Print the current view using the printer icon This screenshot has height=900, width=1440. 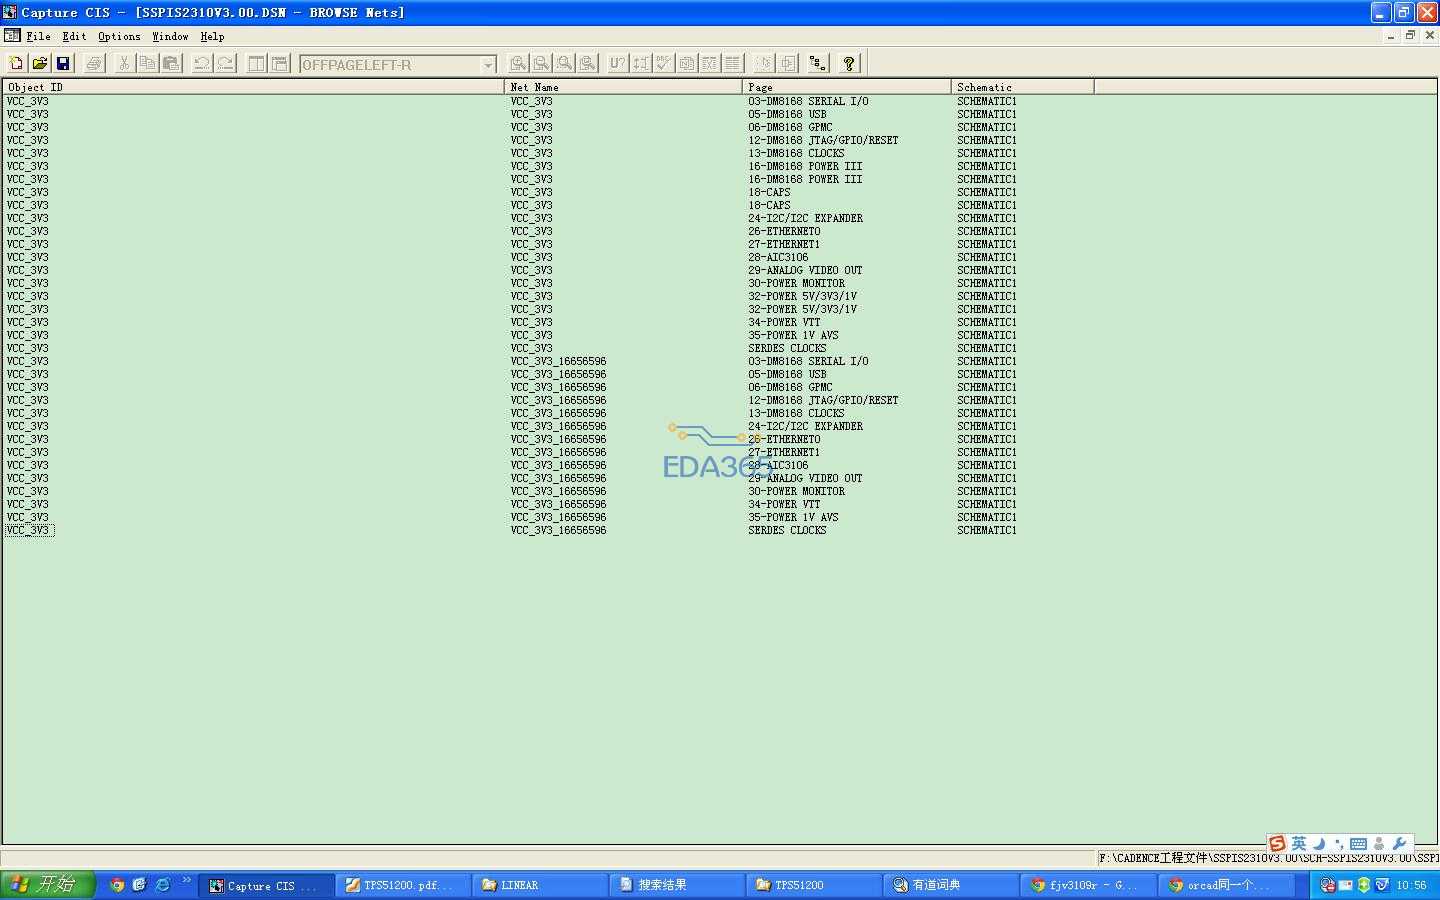[94, 64]
